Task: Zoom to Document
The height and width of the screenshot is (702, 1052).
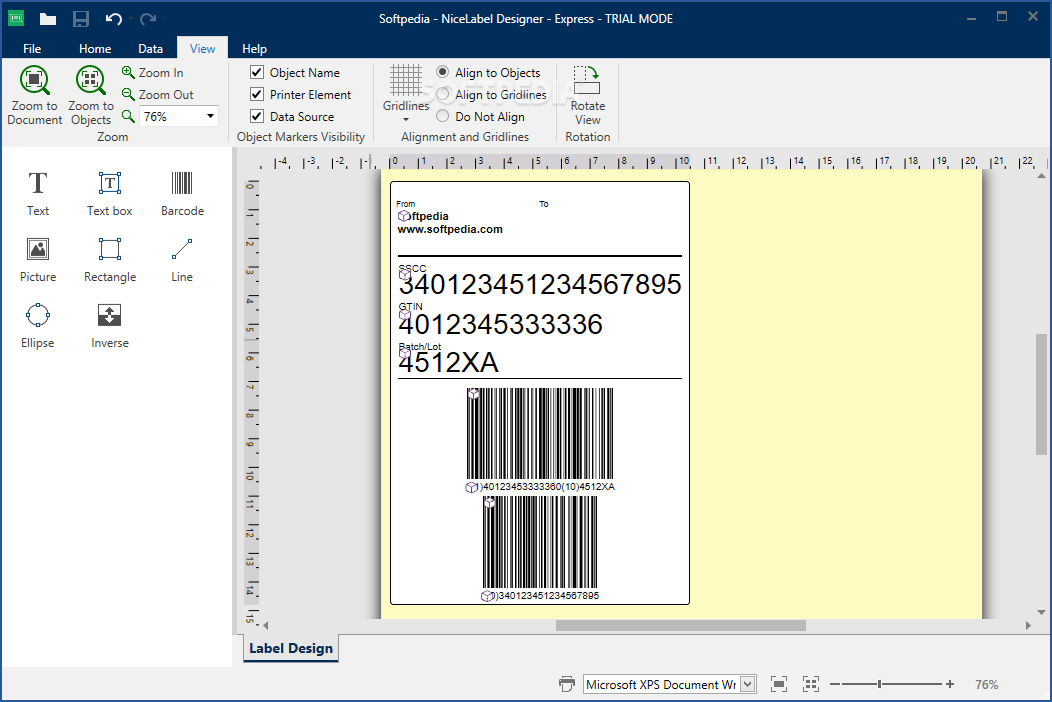Action: coord(34,95)
